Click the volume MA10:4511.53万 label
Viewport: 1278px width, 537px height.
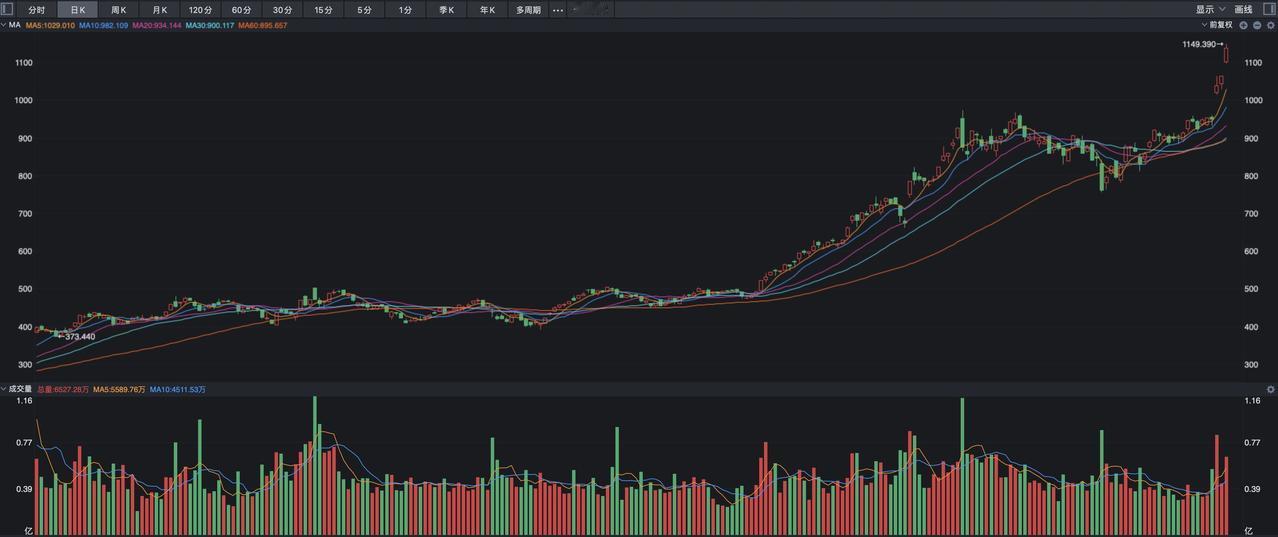pyautogui.click(x=178, y=389)
